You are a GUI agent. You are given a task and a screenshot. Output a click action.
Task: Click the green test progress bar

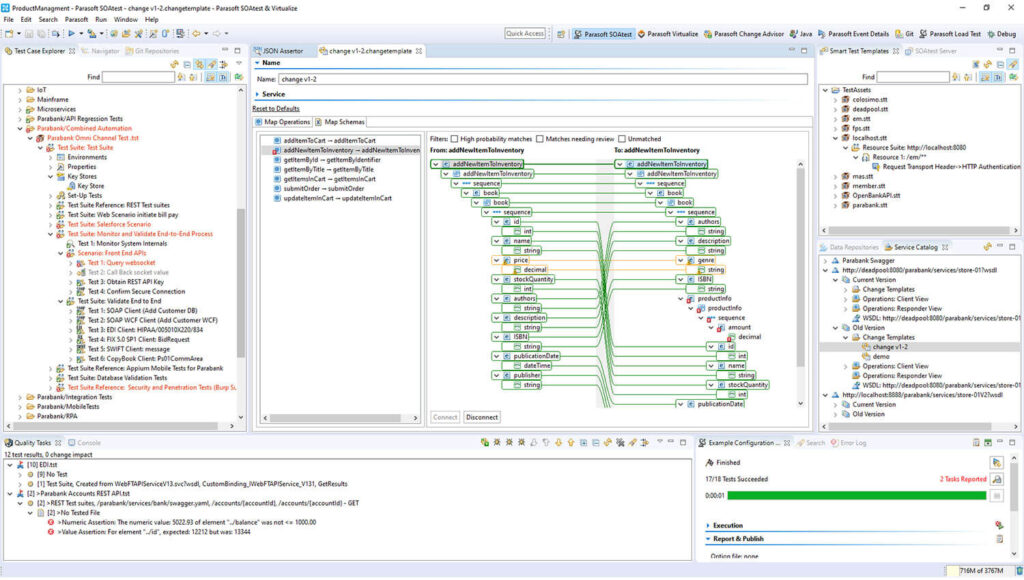(x=856, y=496)
